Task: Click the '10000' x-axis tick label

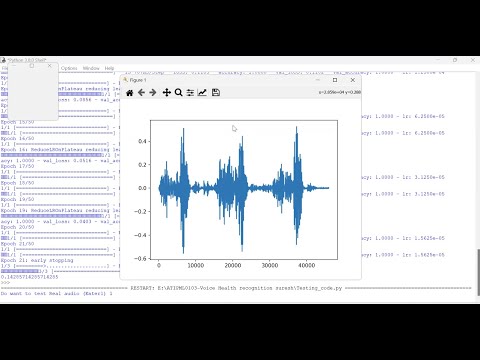Action: tap(196, 266)
